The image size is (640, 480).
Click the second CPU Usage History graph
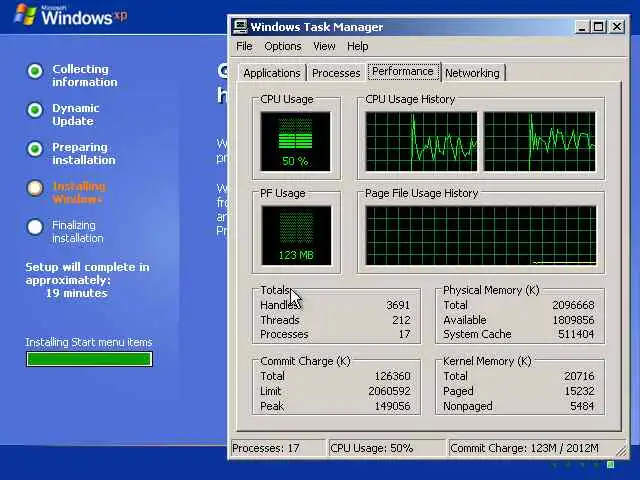pyautogui.click(x=539, y=142)
